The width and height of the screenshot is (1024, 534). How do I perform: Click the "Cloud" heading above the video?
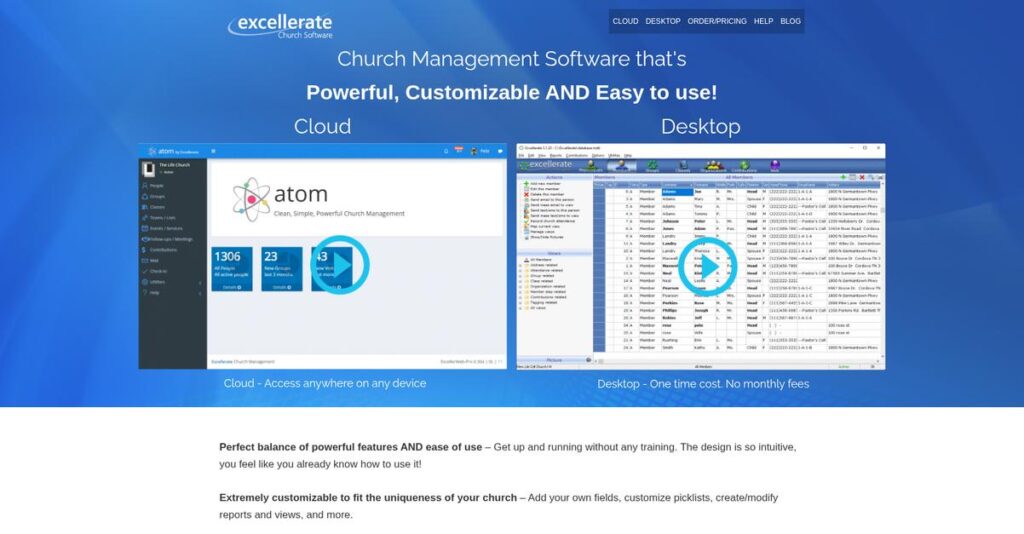[322, 126]
